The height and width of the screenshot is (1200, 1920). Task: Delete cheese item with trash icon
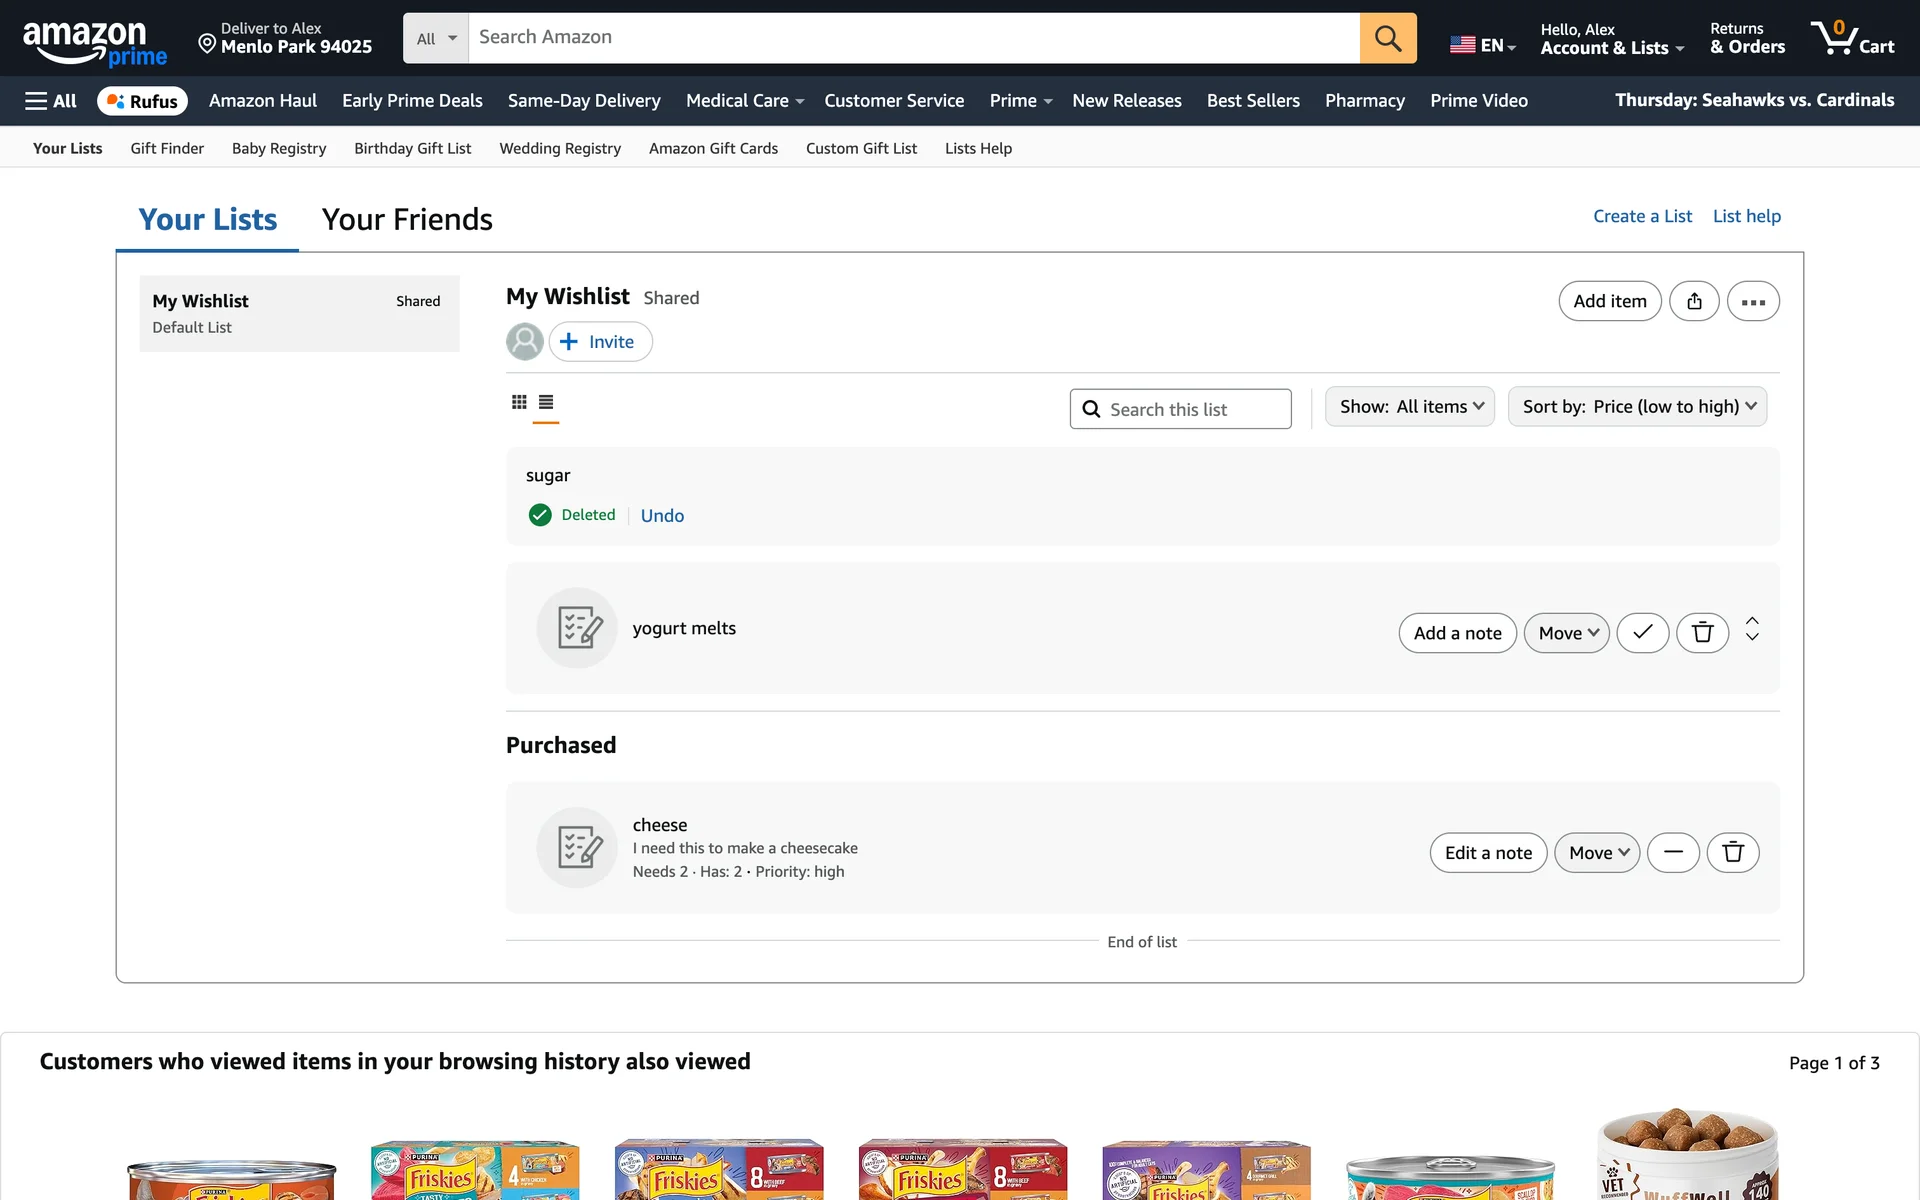(1732, 853)
